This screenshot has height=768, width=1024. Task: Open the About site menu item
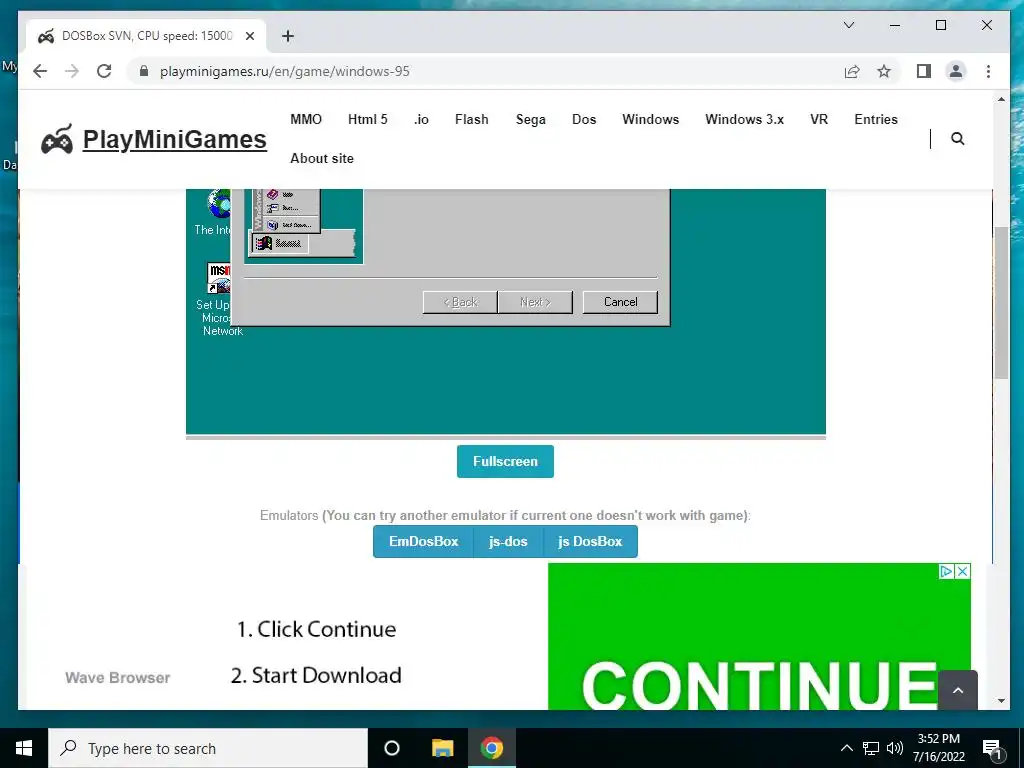322,158
